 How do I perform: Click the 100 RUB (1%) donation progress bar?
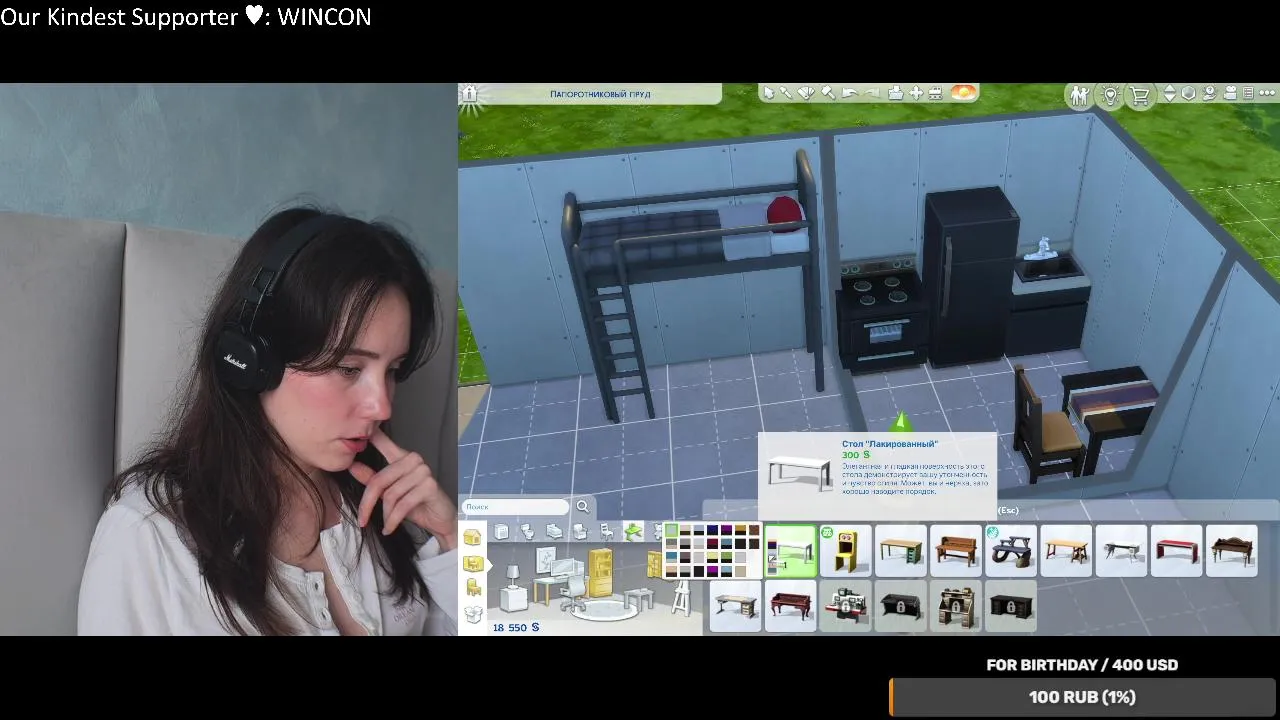(x=1083, y=697)
